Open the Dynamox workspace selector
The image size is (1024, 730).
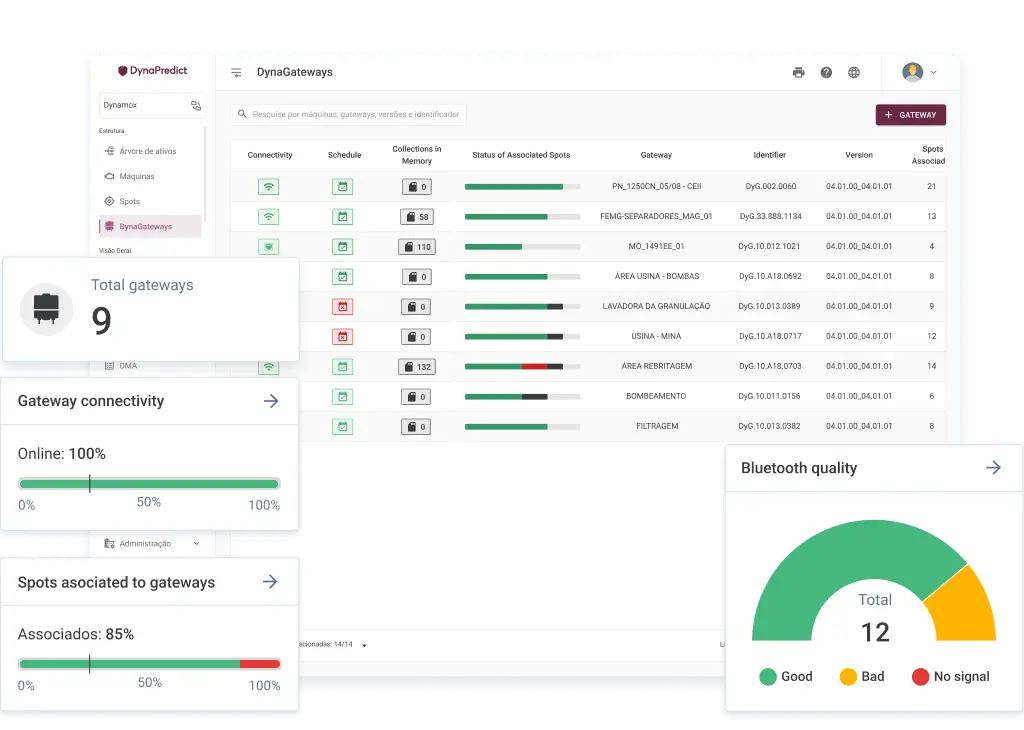click(x=152, y=105)
